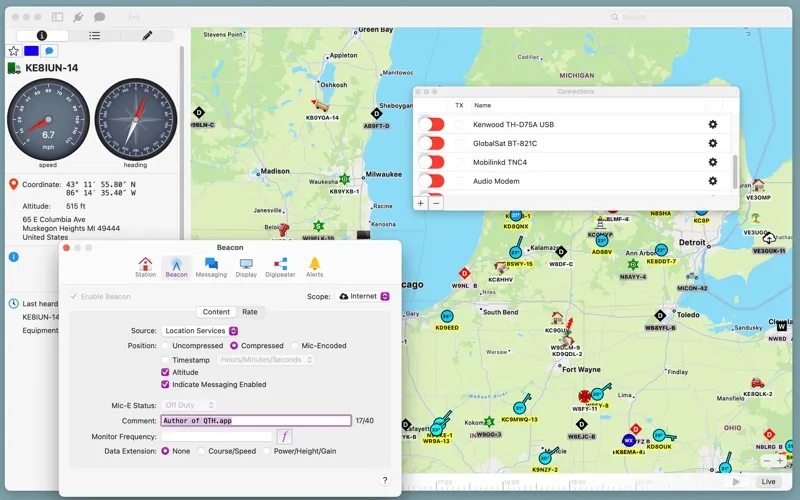
Task: Click the N8AYY-4 green star icon
Action: coord(633,264)
